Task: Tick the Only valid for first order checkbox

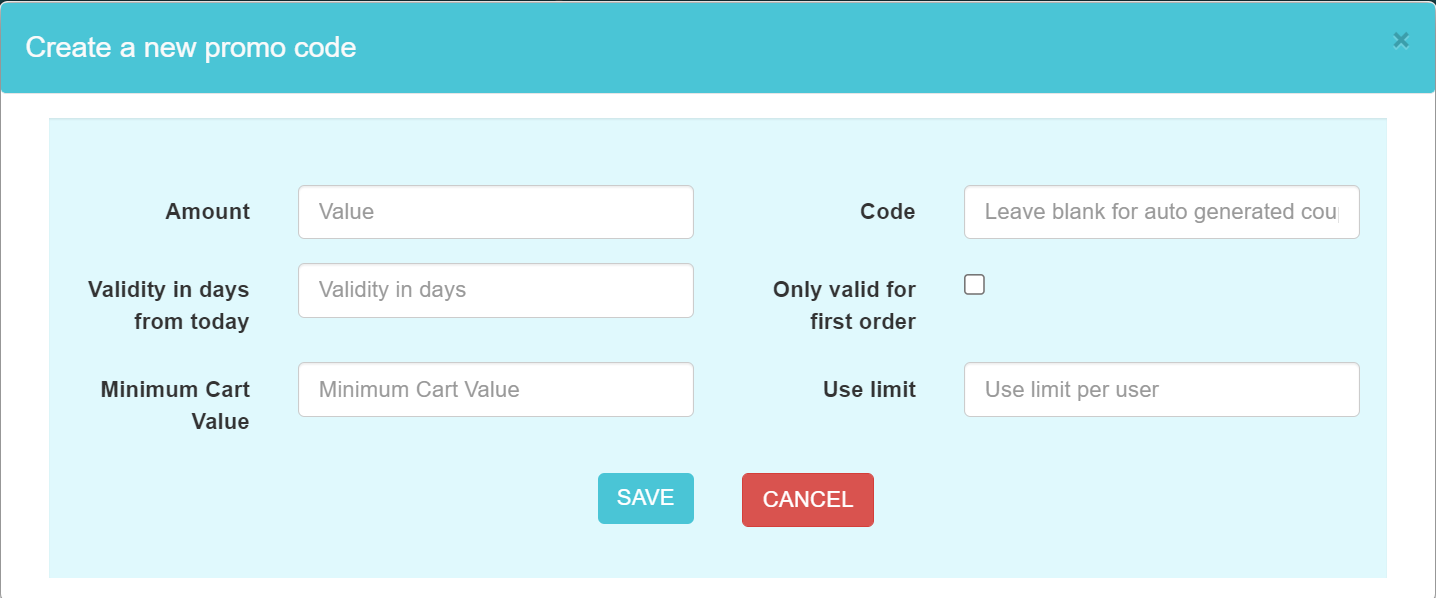Action: click(x=974, y=284)
